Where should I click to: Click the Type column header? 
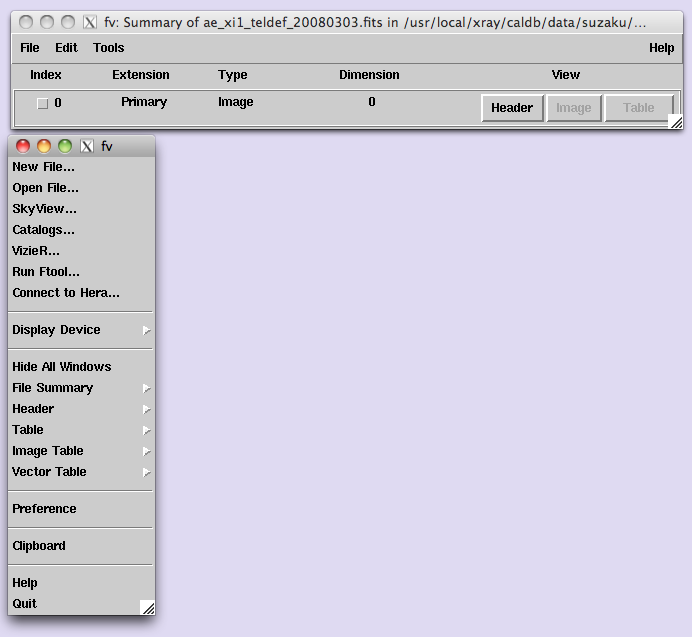(233, 75)
